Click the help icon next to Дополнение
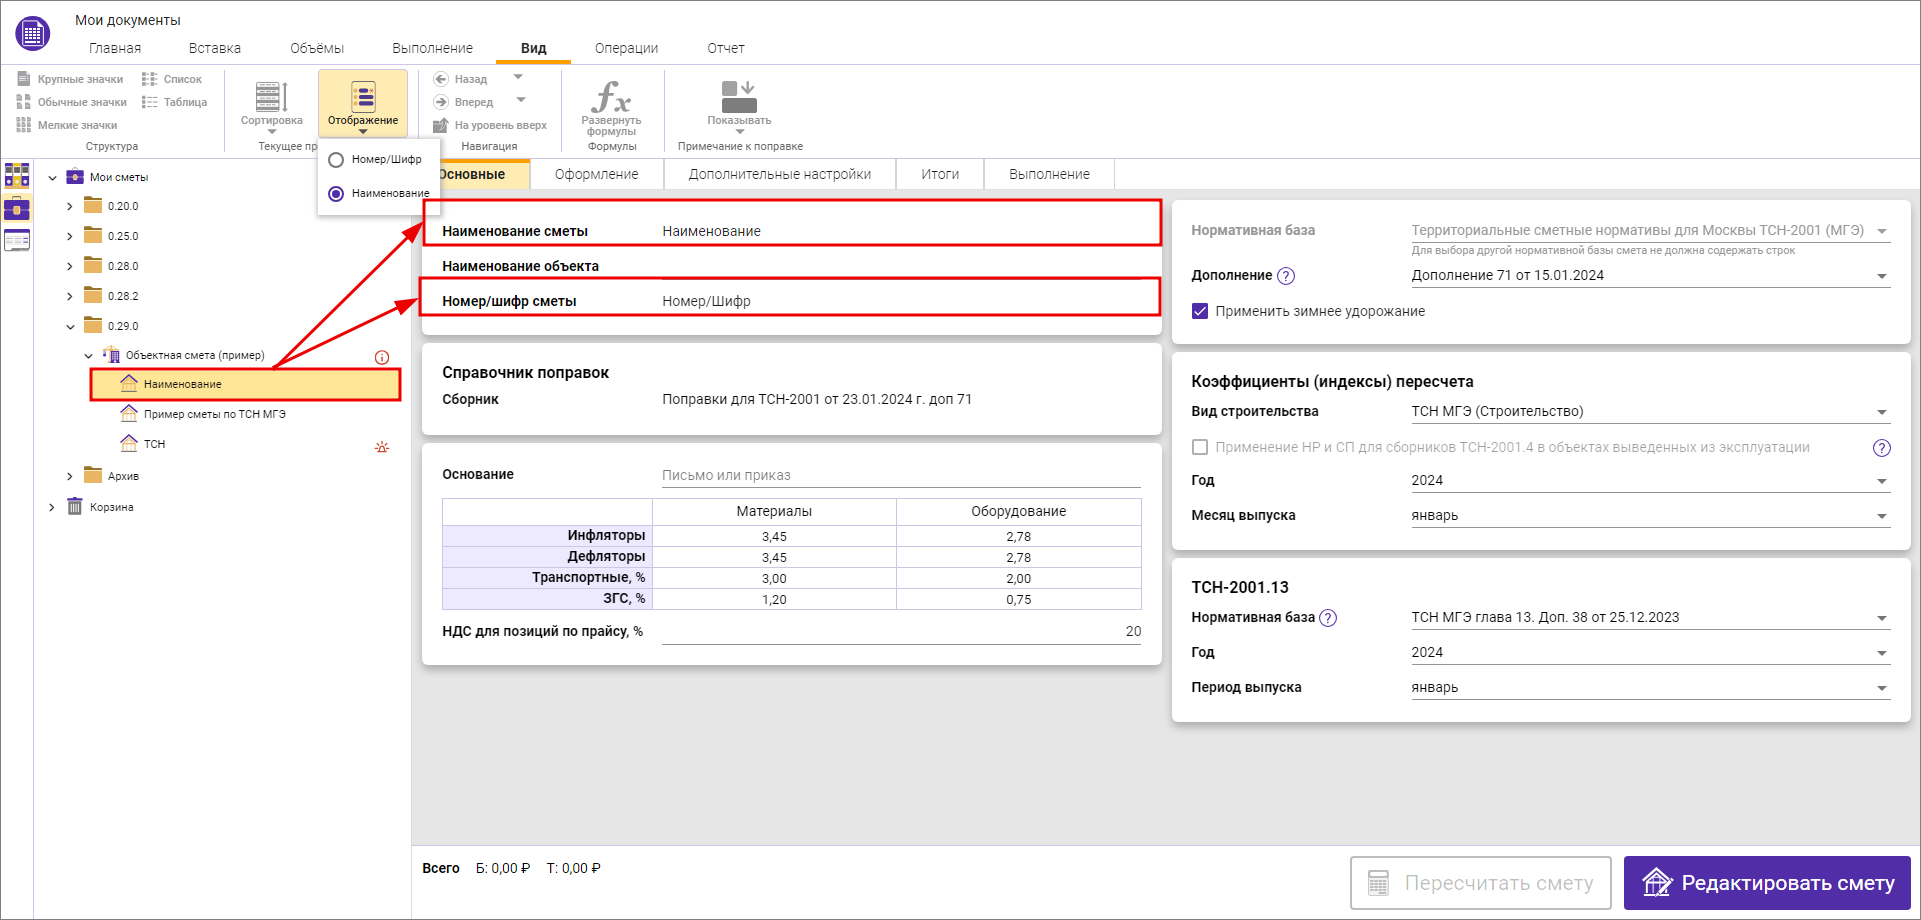 coord(1286,276)
